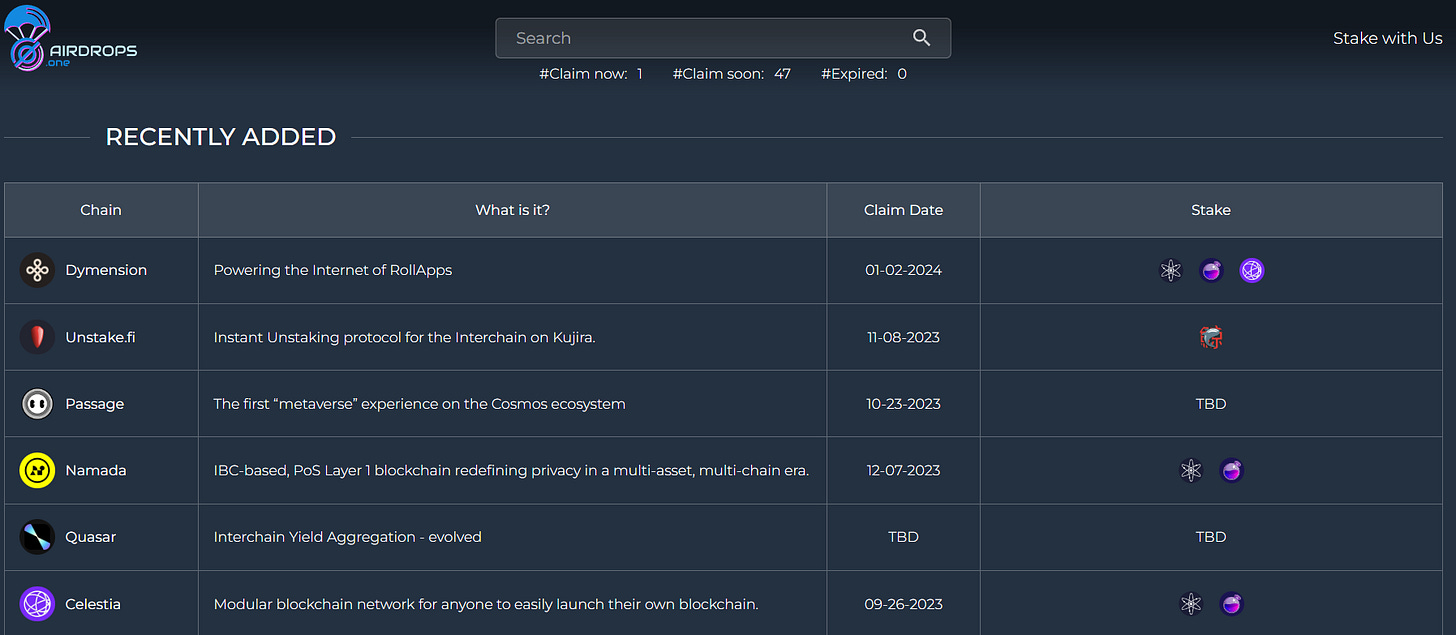Click the Dymension chain logo
This screenshot has height=635, width=1456.
pos(38,270)
